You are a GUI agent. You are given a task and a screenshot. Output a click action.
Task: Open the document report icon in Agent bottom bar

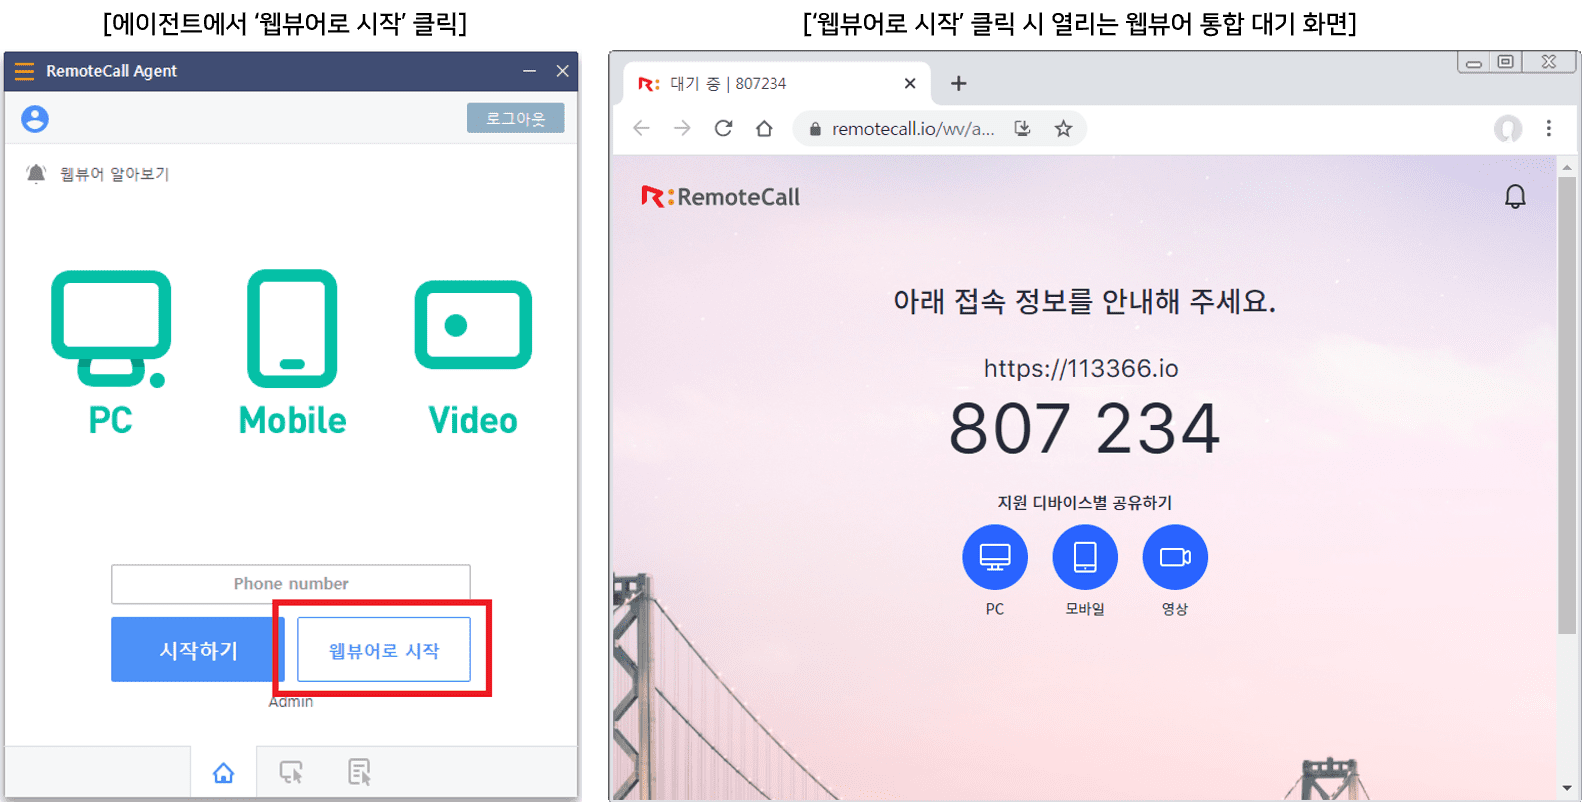pos(359,772)
